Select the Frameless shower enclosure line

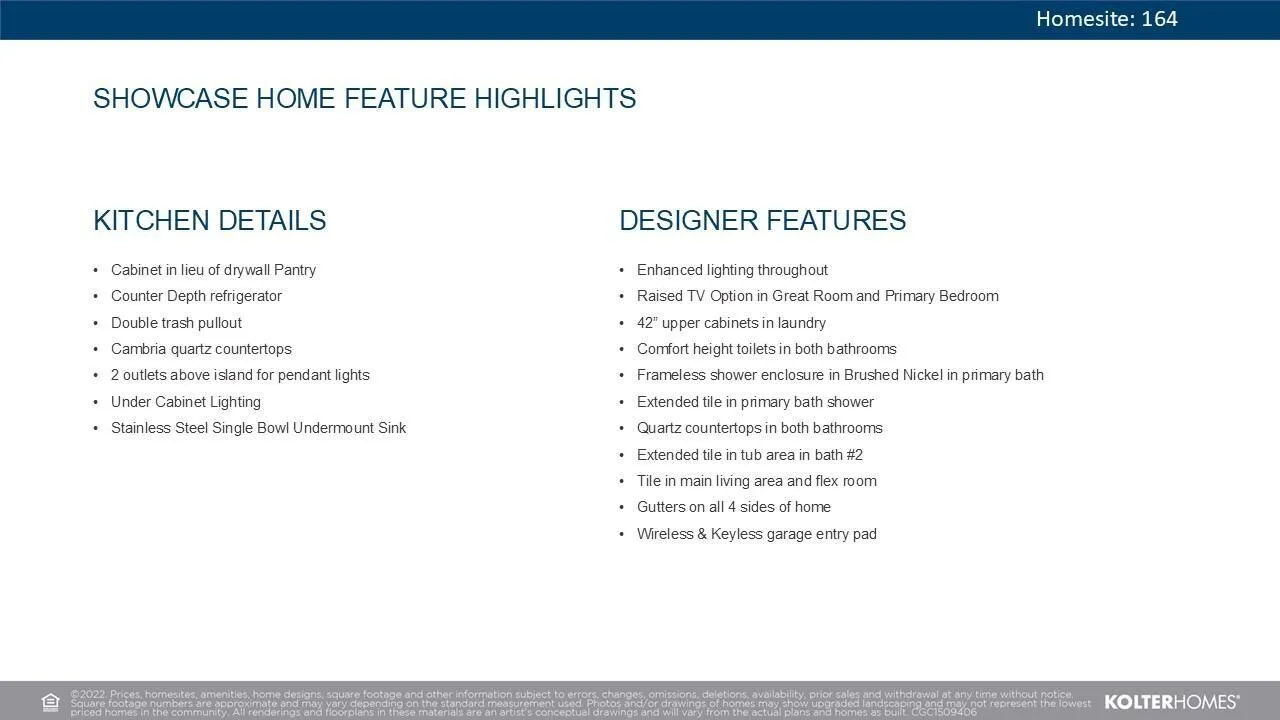pos(840,375)
